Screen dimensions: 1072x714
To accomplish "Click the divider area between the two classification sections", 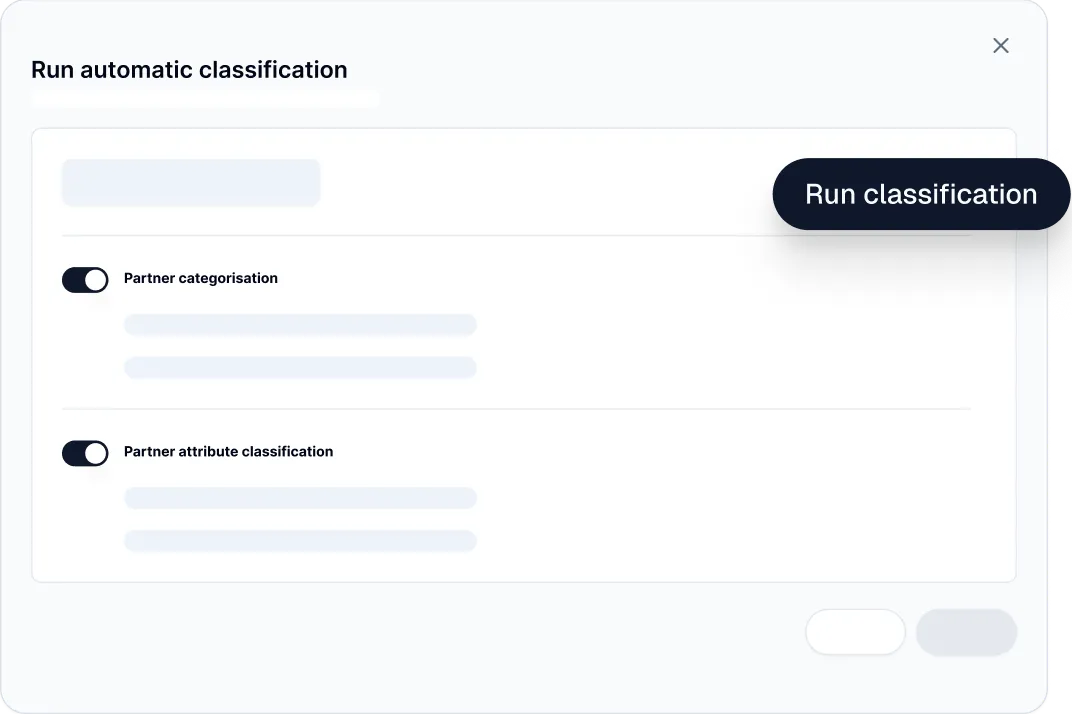I will [516, 409].
